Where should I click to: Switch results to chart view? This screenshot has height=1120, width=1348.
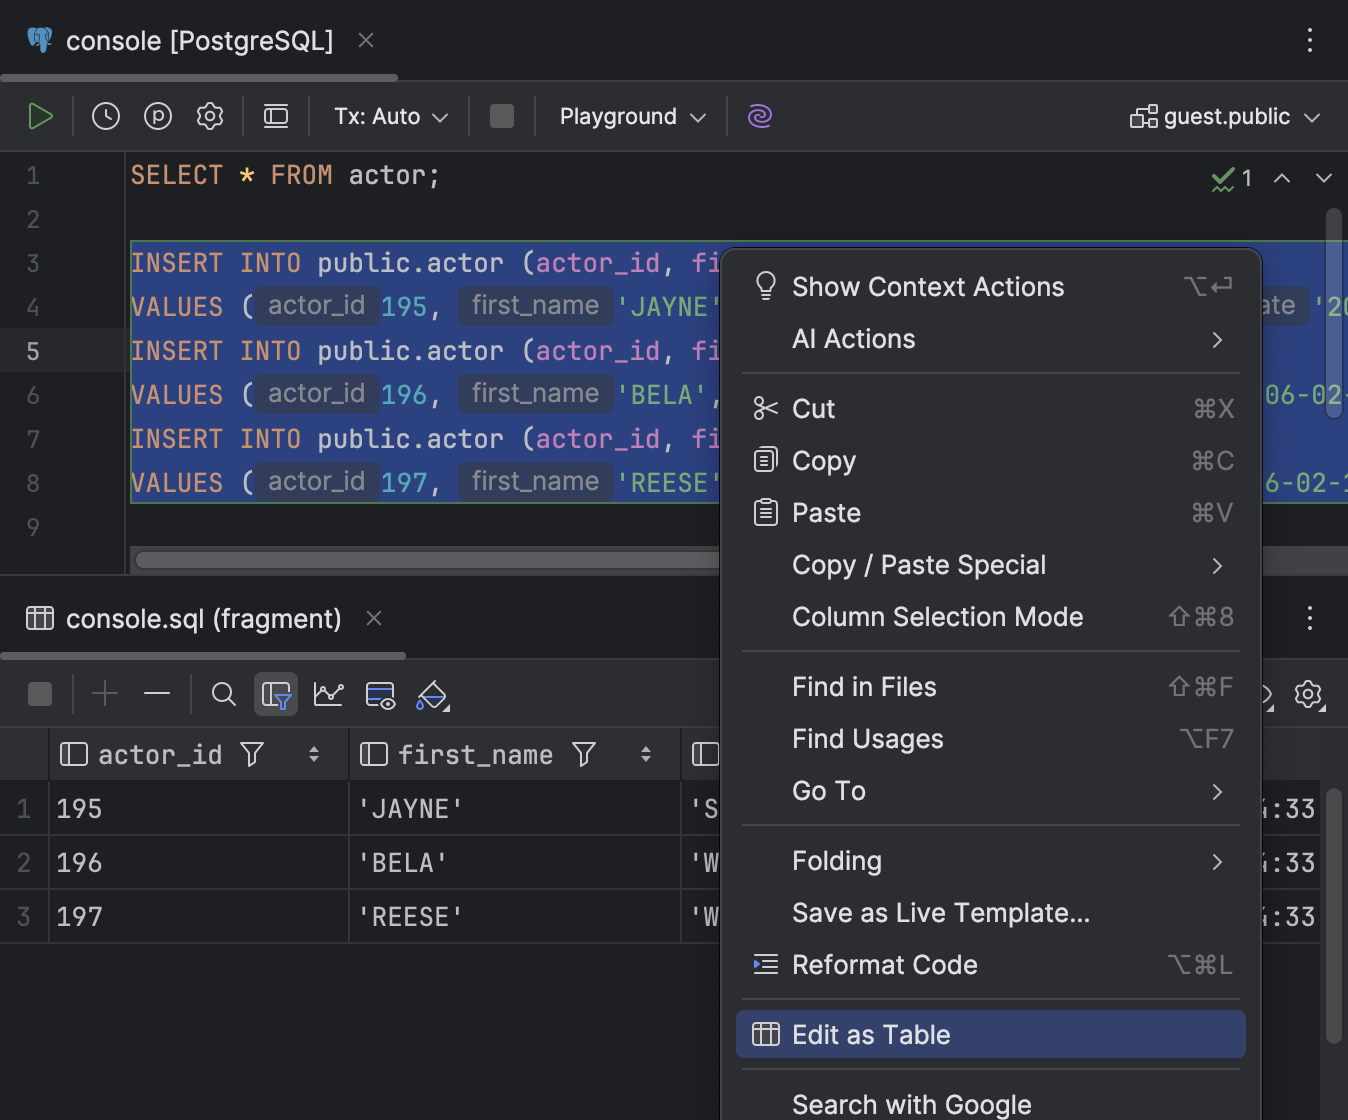coord(329,694)
